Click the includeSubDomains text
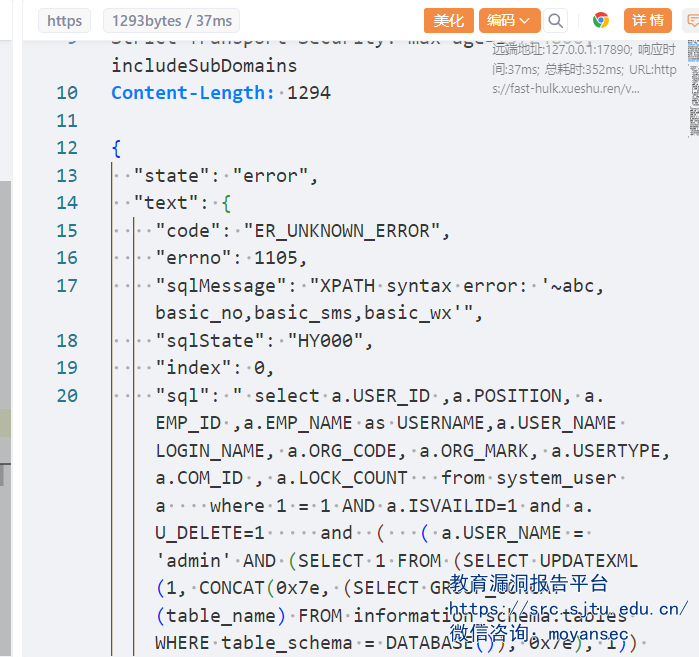This screenshot has width=699, height=657. click(204, 66)
